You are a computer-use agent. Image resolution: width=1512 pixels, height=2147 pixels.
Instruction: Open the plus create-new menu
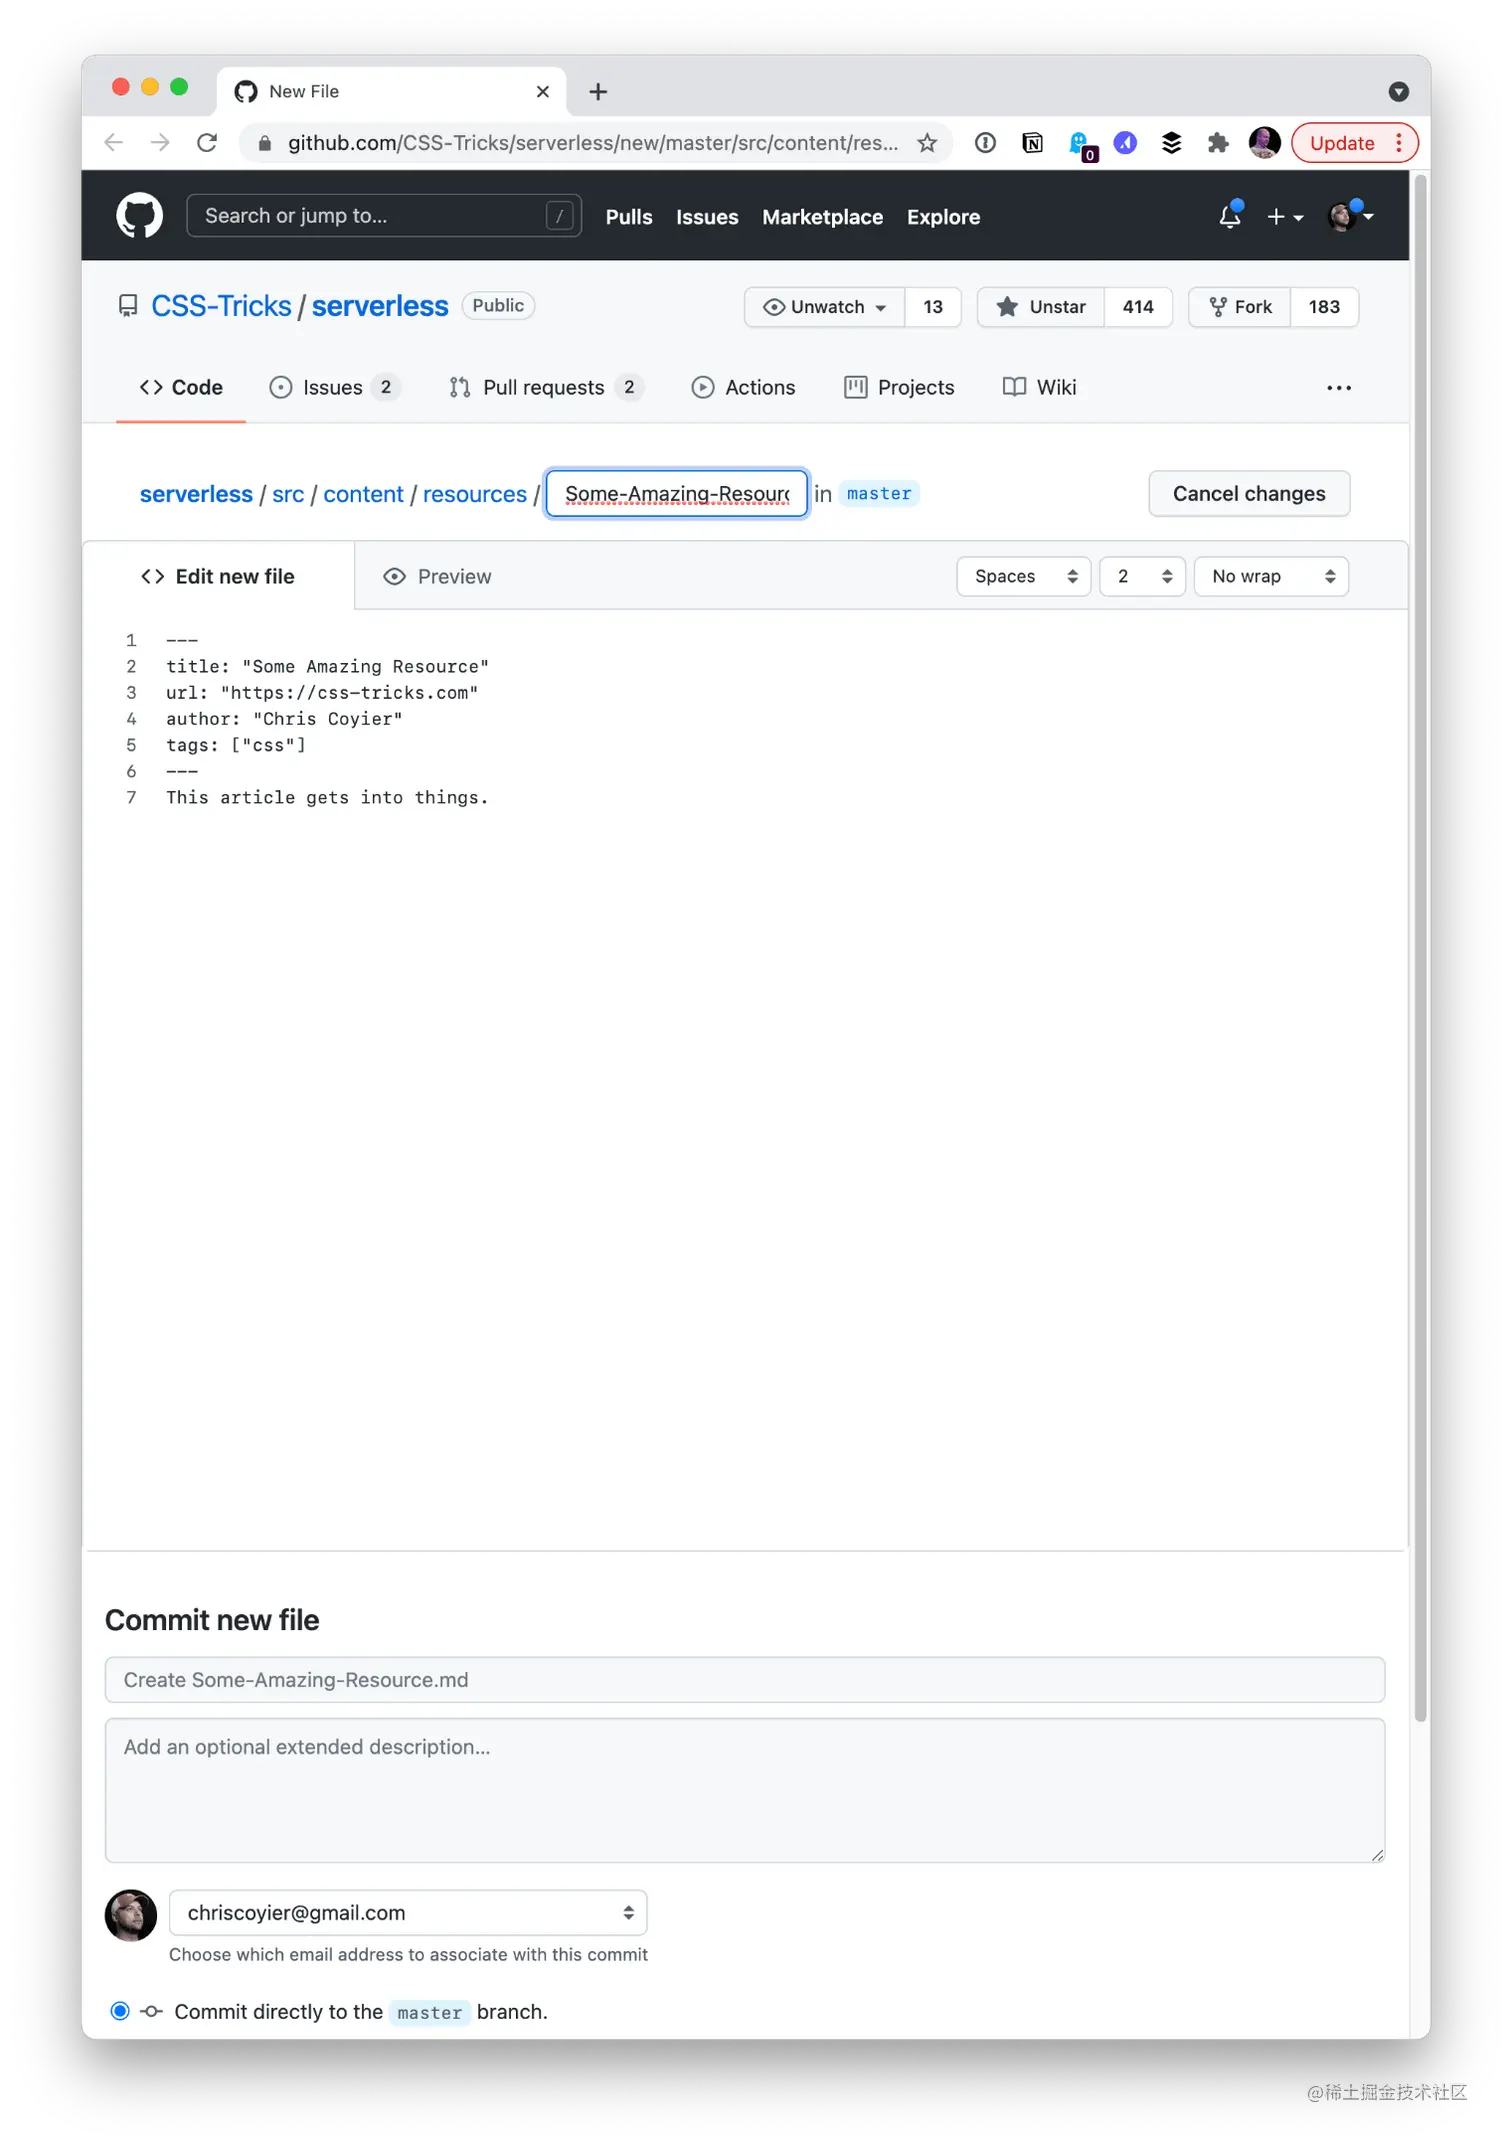(x=1285, y=217)
